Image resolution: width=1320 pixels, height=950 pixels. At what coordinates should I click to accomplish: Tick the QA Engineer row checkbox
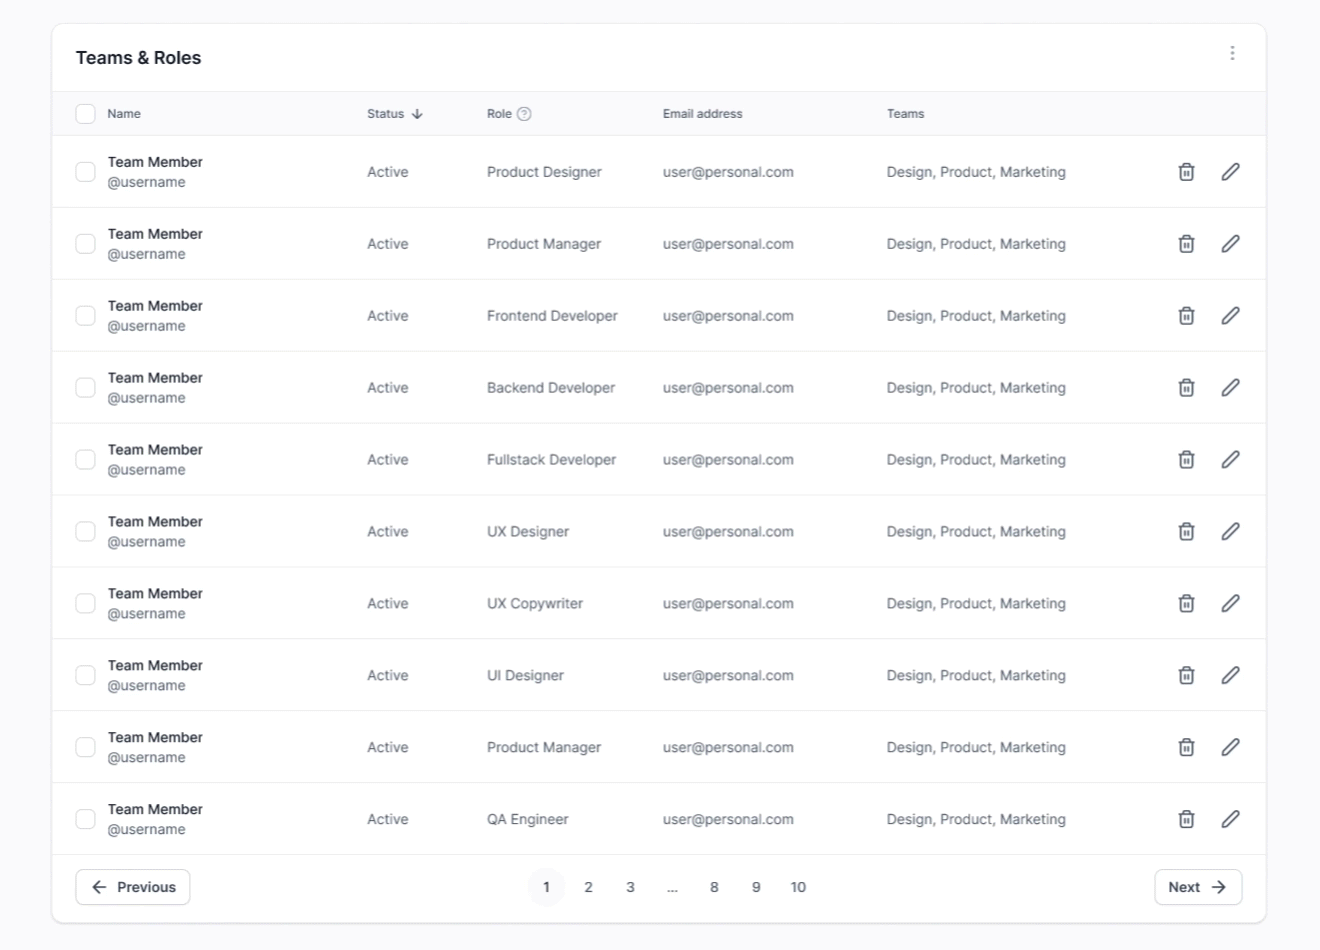tap(86, 820)
